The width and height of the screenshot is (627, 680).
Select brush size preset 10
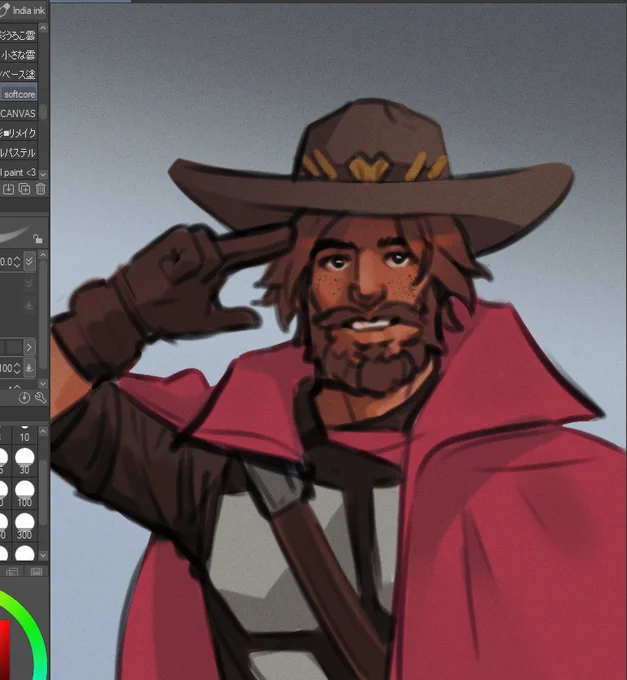(x=24, y=434)
